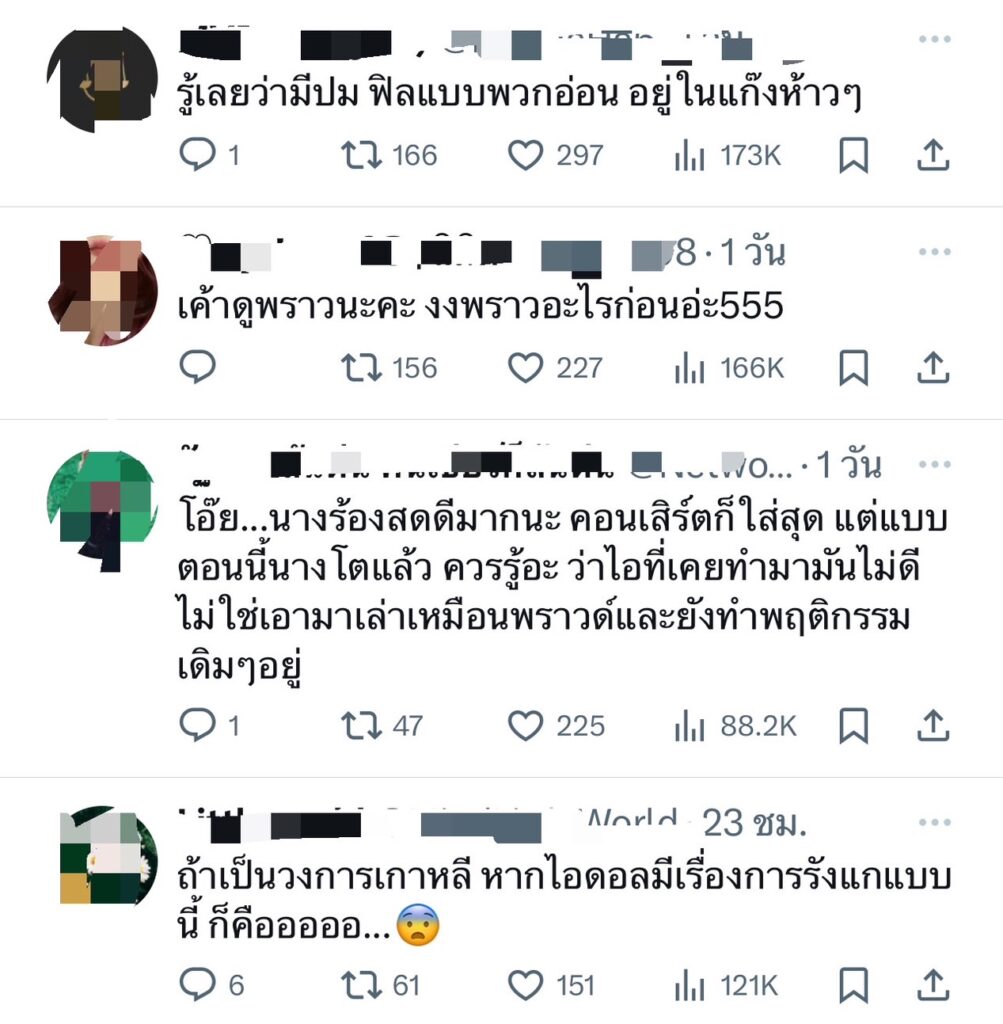
Task: Open more options on 23 ชม. tweet
Action: coord(934,822)
